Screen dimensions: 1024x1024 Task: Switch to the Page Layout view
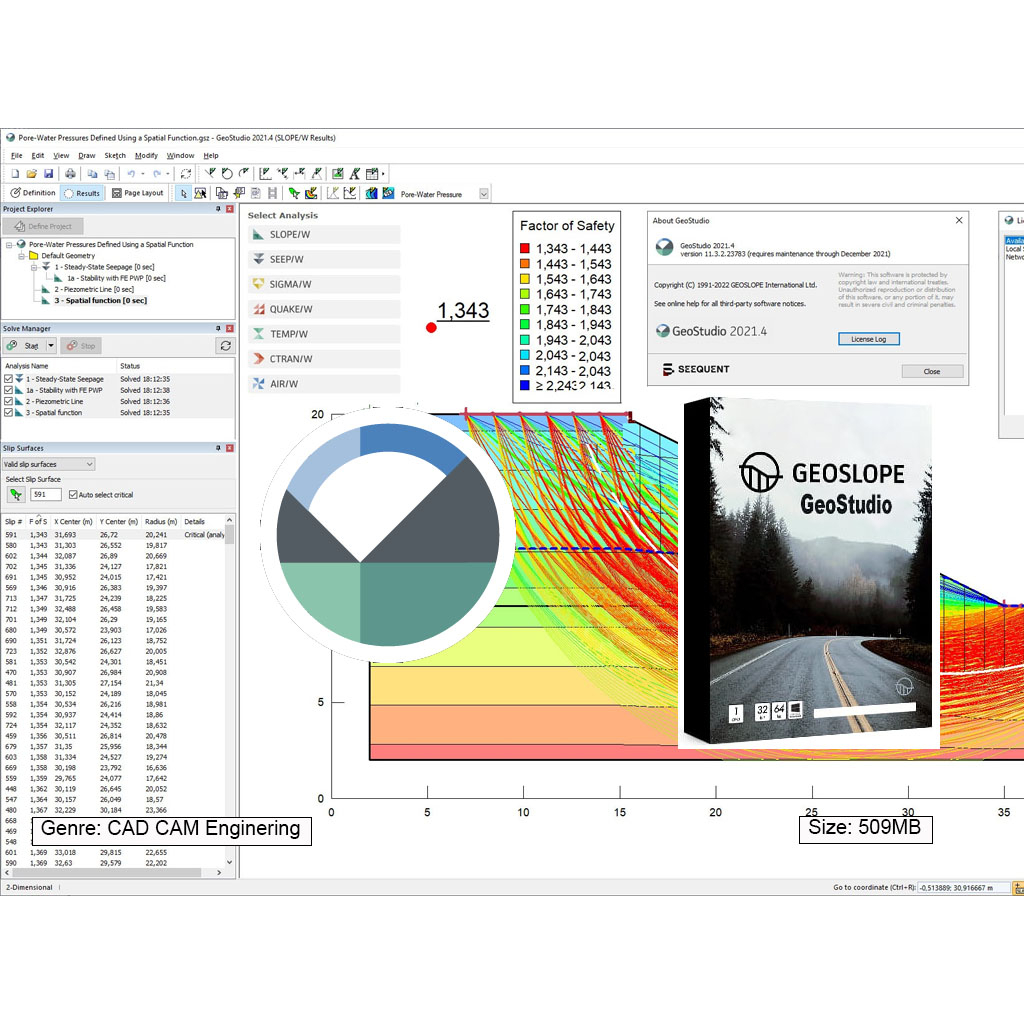137,193
